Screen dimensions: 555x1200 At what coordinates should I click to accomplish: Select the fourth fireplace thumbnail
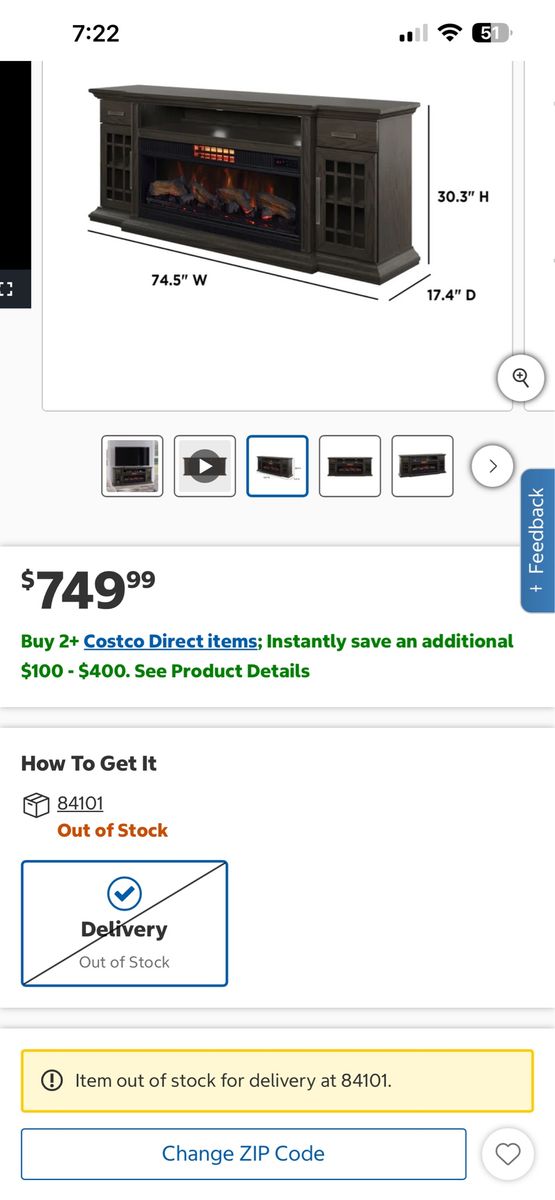click(350, 466)
